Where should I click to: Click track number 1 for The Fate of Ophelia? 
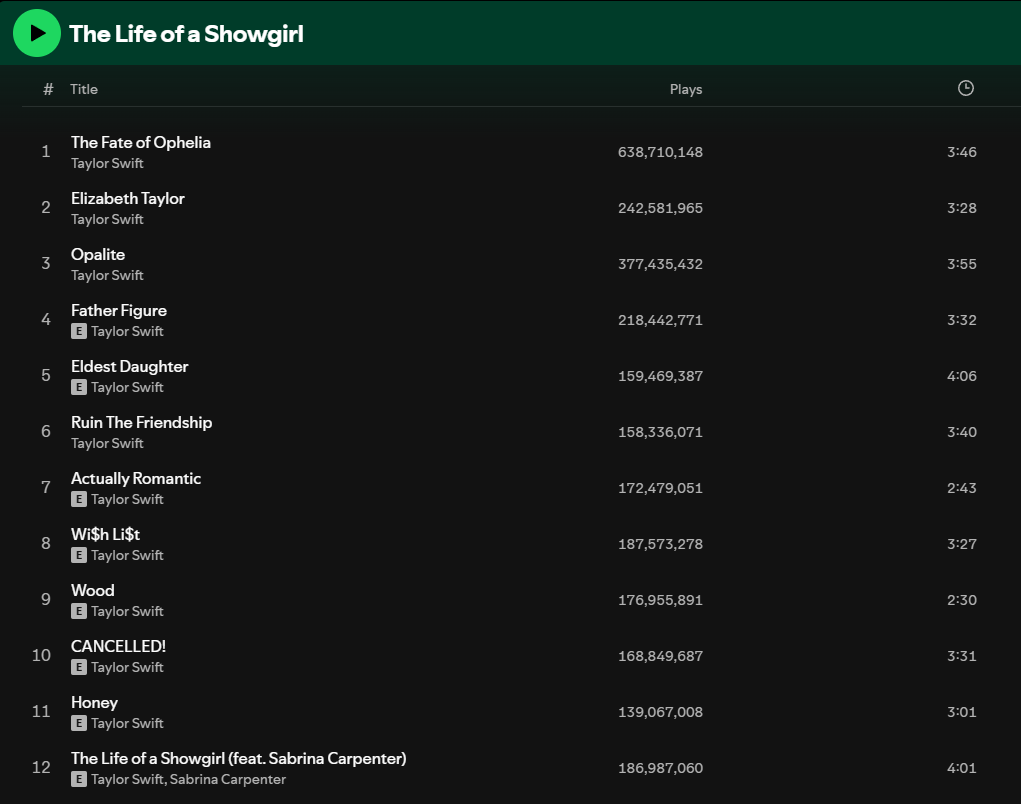click(x=46, y=152)
